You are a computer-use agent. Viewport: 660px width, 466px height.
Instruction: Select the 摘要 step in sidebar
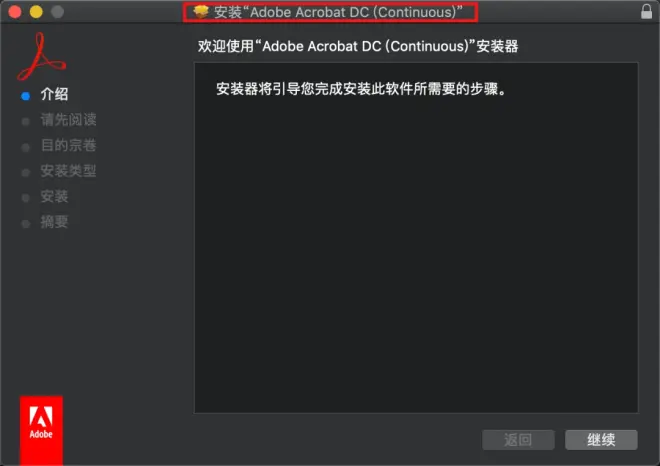click(x=54, y=222)
